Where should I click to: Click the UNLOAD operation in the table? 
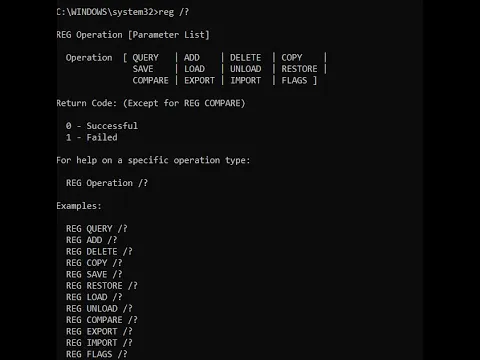pyautogui.click(x=246, y=69)
